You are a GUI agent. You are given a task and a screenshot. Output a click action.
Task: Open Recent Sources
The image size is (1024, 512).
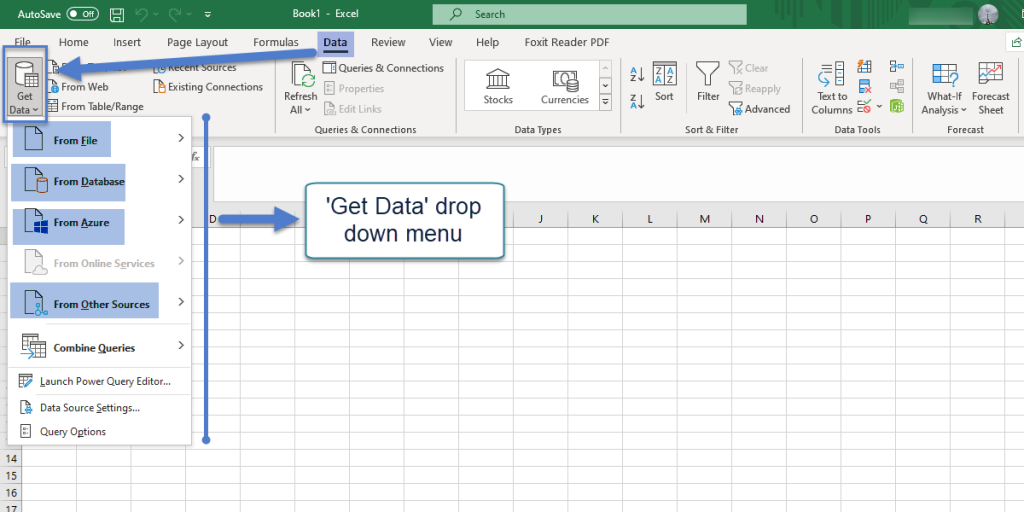pos(195,67)
